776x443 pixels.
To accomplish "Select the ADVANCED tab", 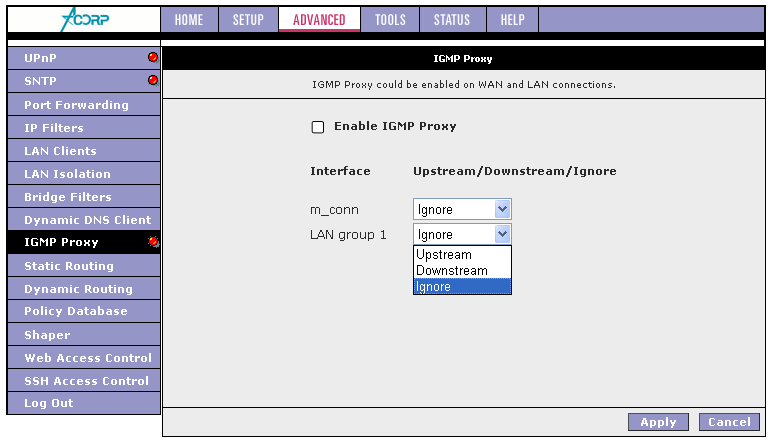I will [319, 20].
